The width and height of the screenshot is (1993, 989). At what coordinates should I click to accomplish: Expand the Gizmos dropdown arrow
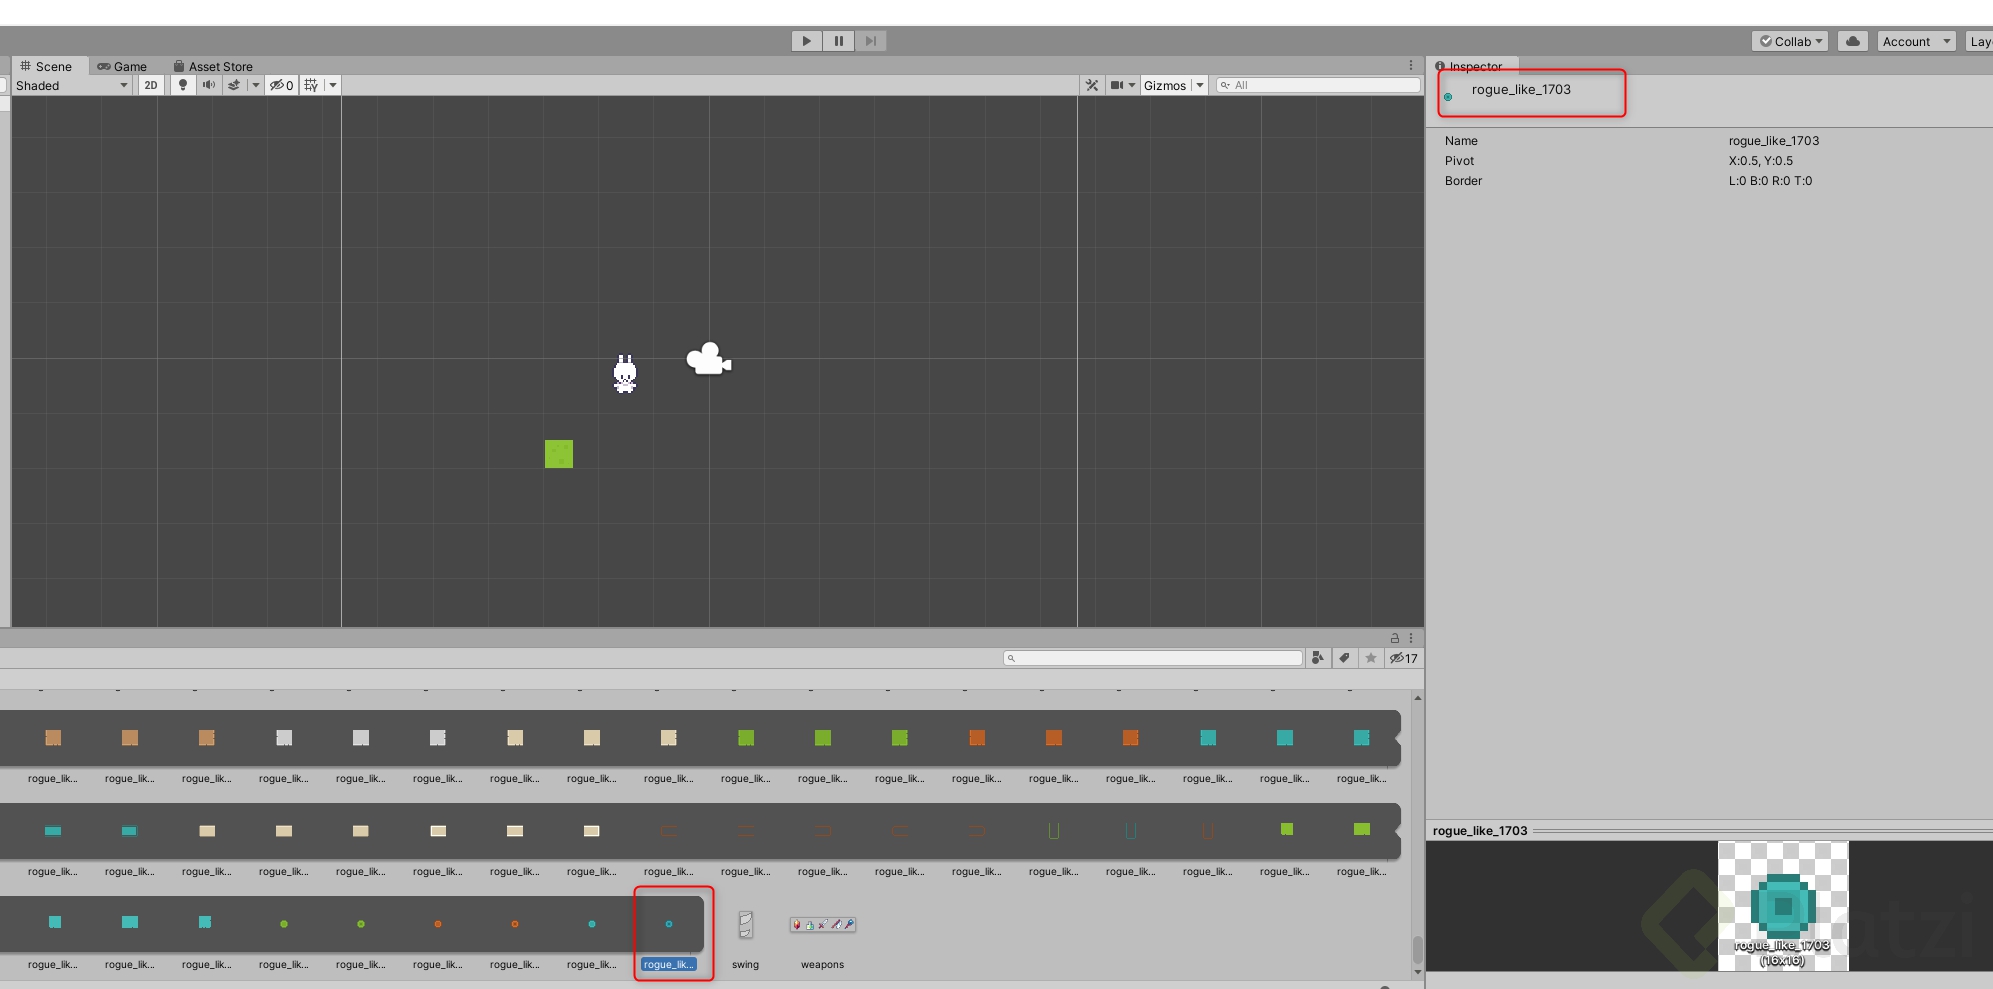pos(1200,85)
